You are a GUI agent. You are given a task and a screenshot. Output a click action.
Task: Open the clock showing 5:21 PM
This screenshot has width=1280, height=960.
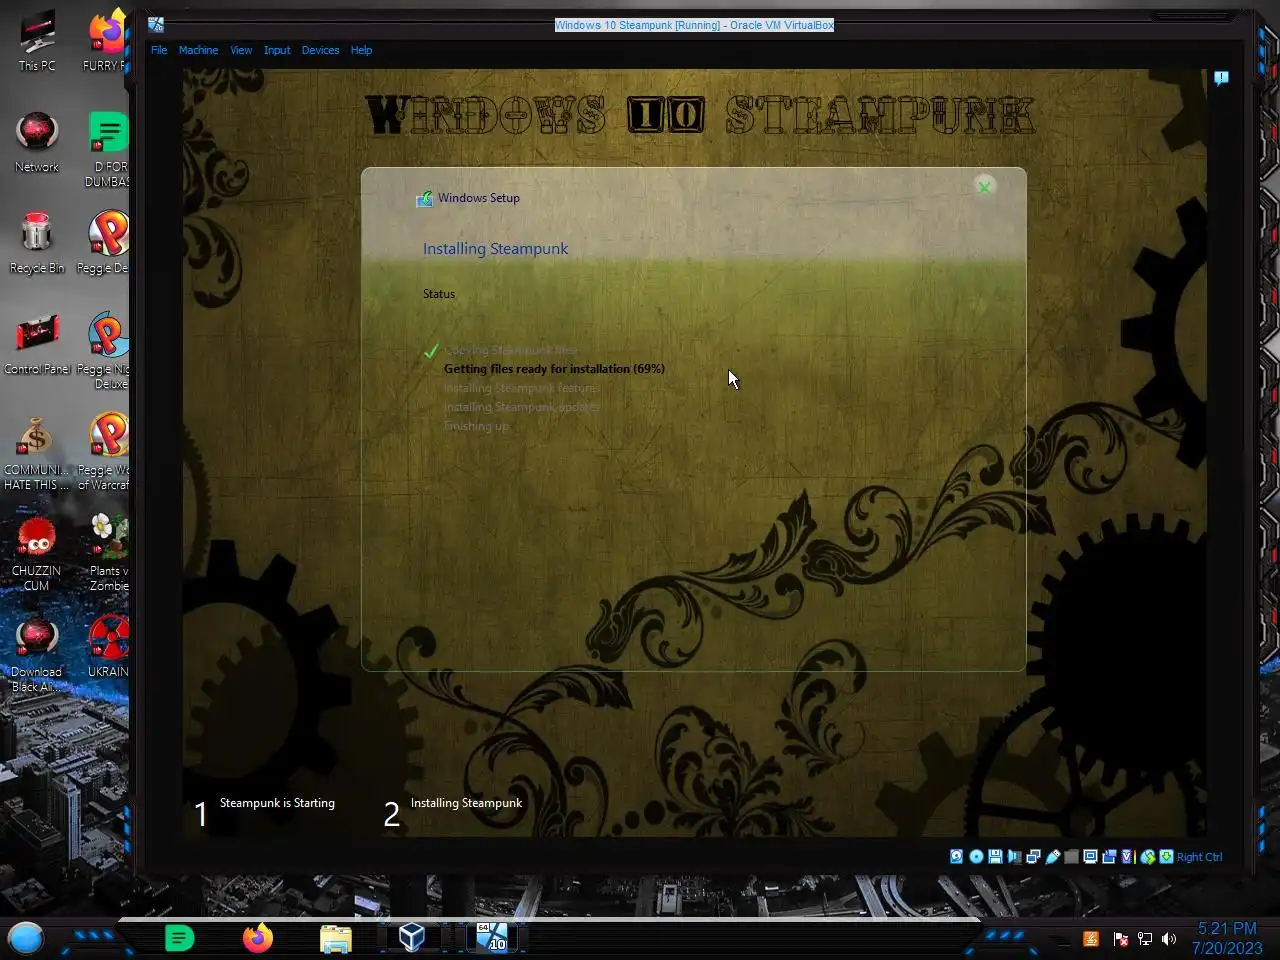(1227, 938)
